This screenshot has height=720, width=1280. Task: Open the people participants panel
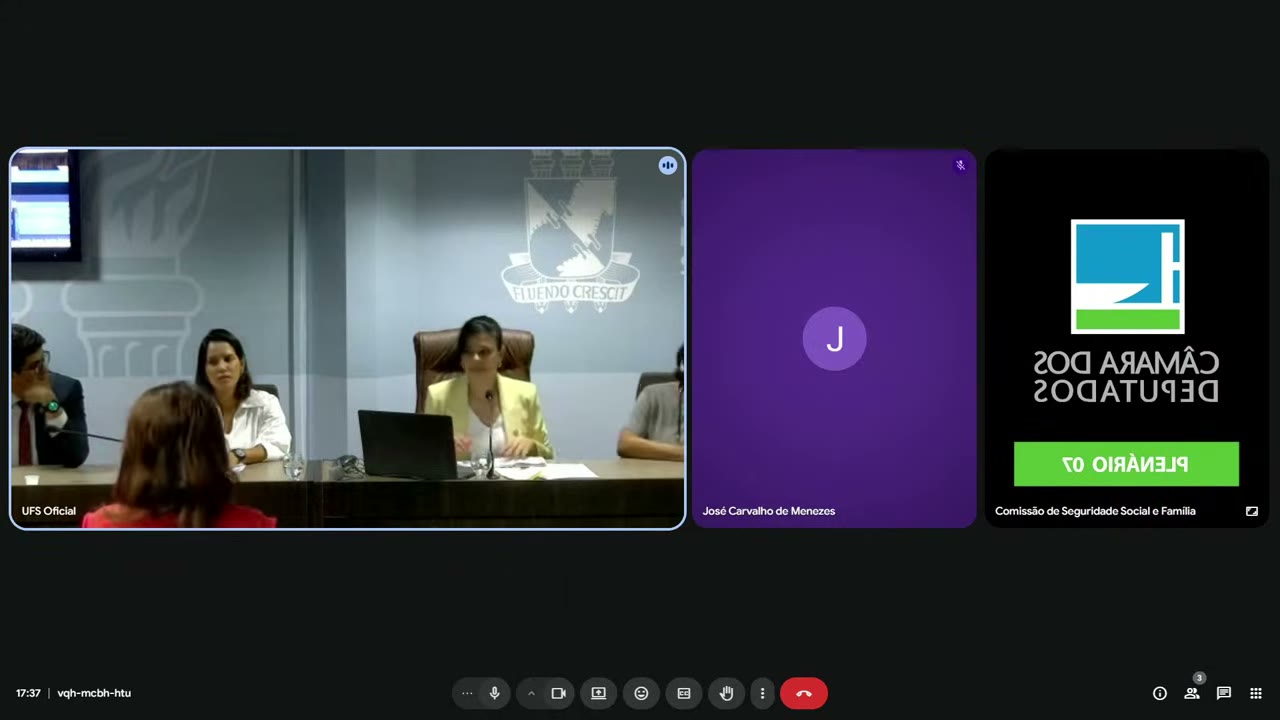click(1192, 693)
